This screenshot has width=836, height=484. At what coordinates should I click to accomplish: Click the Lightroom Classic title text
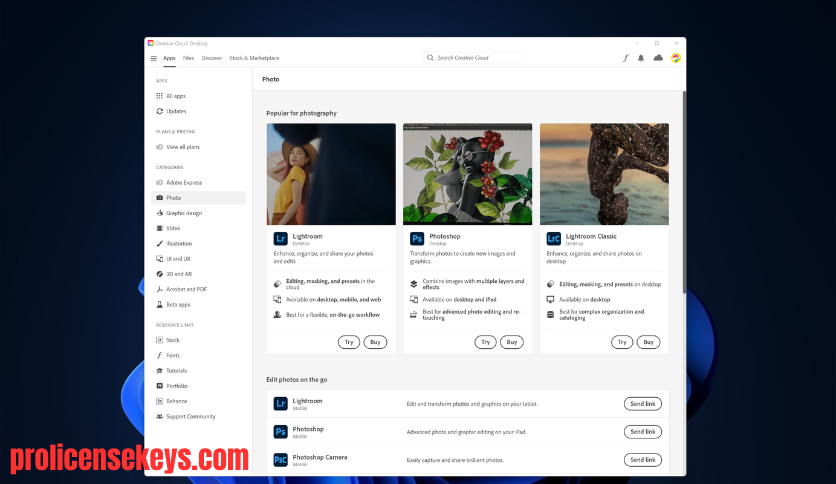tap(591, 236)
